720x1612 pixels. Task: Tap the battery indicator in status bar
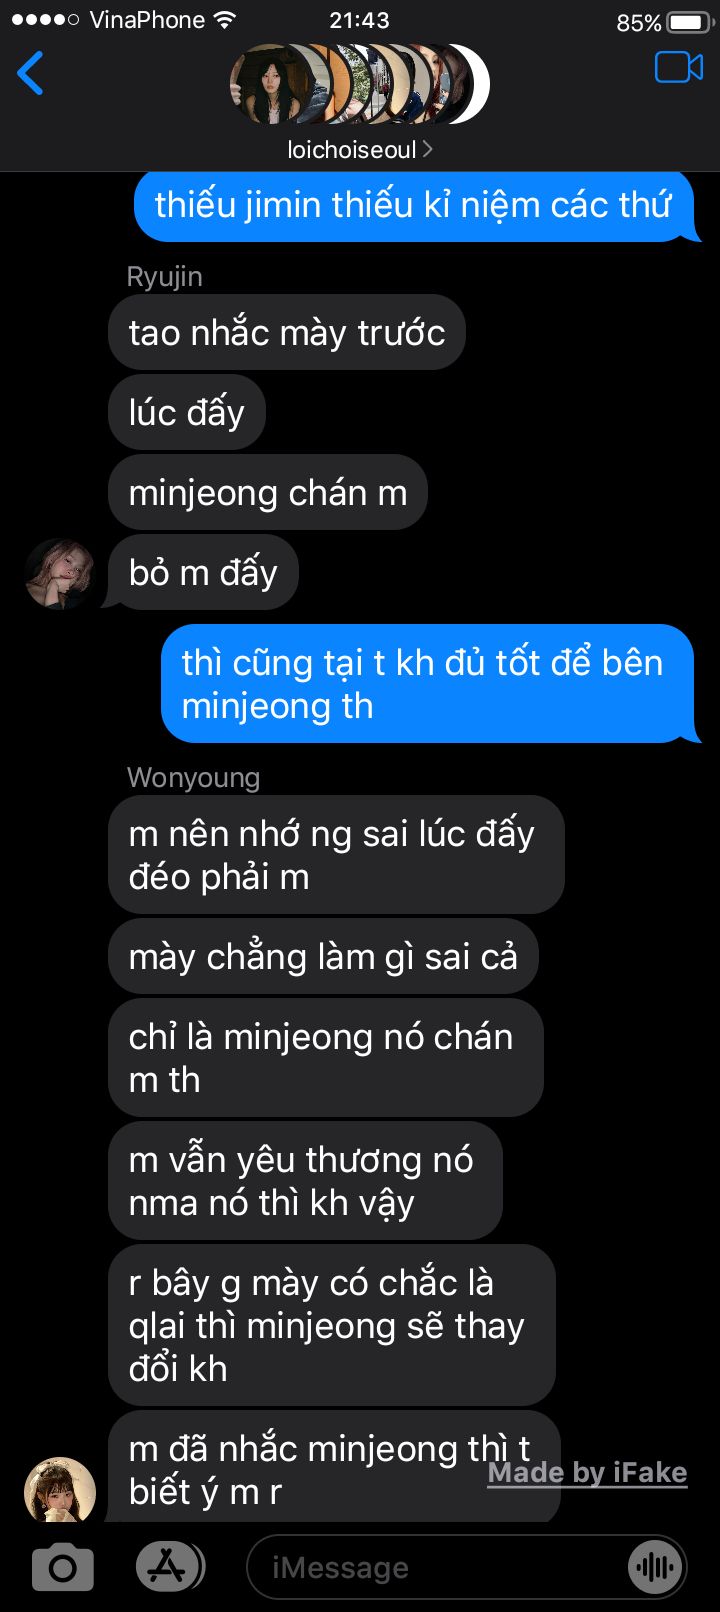click(x=686, y=21)
